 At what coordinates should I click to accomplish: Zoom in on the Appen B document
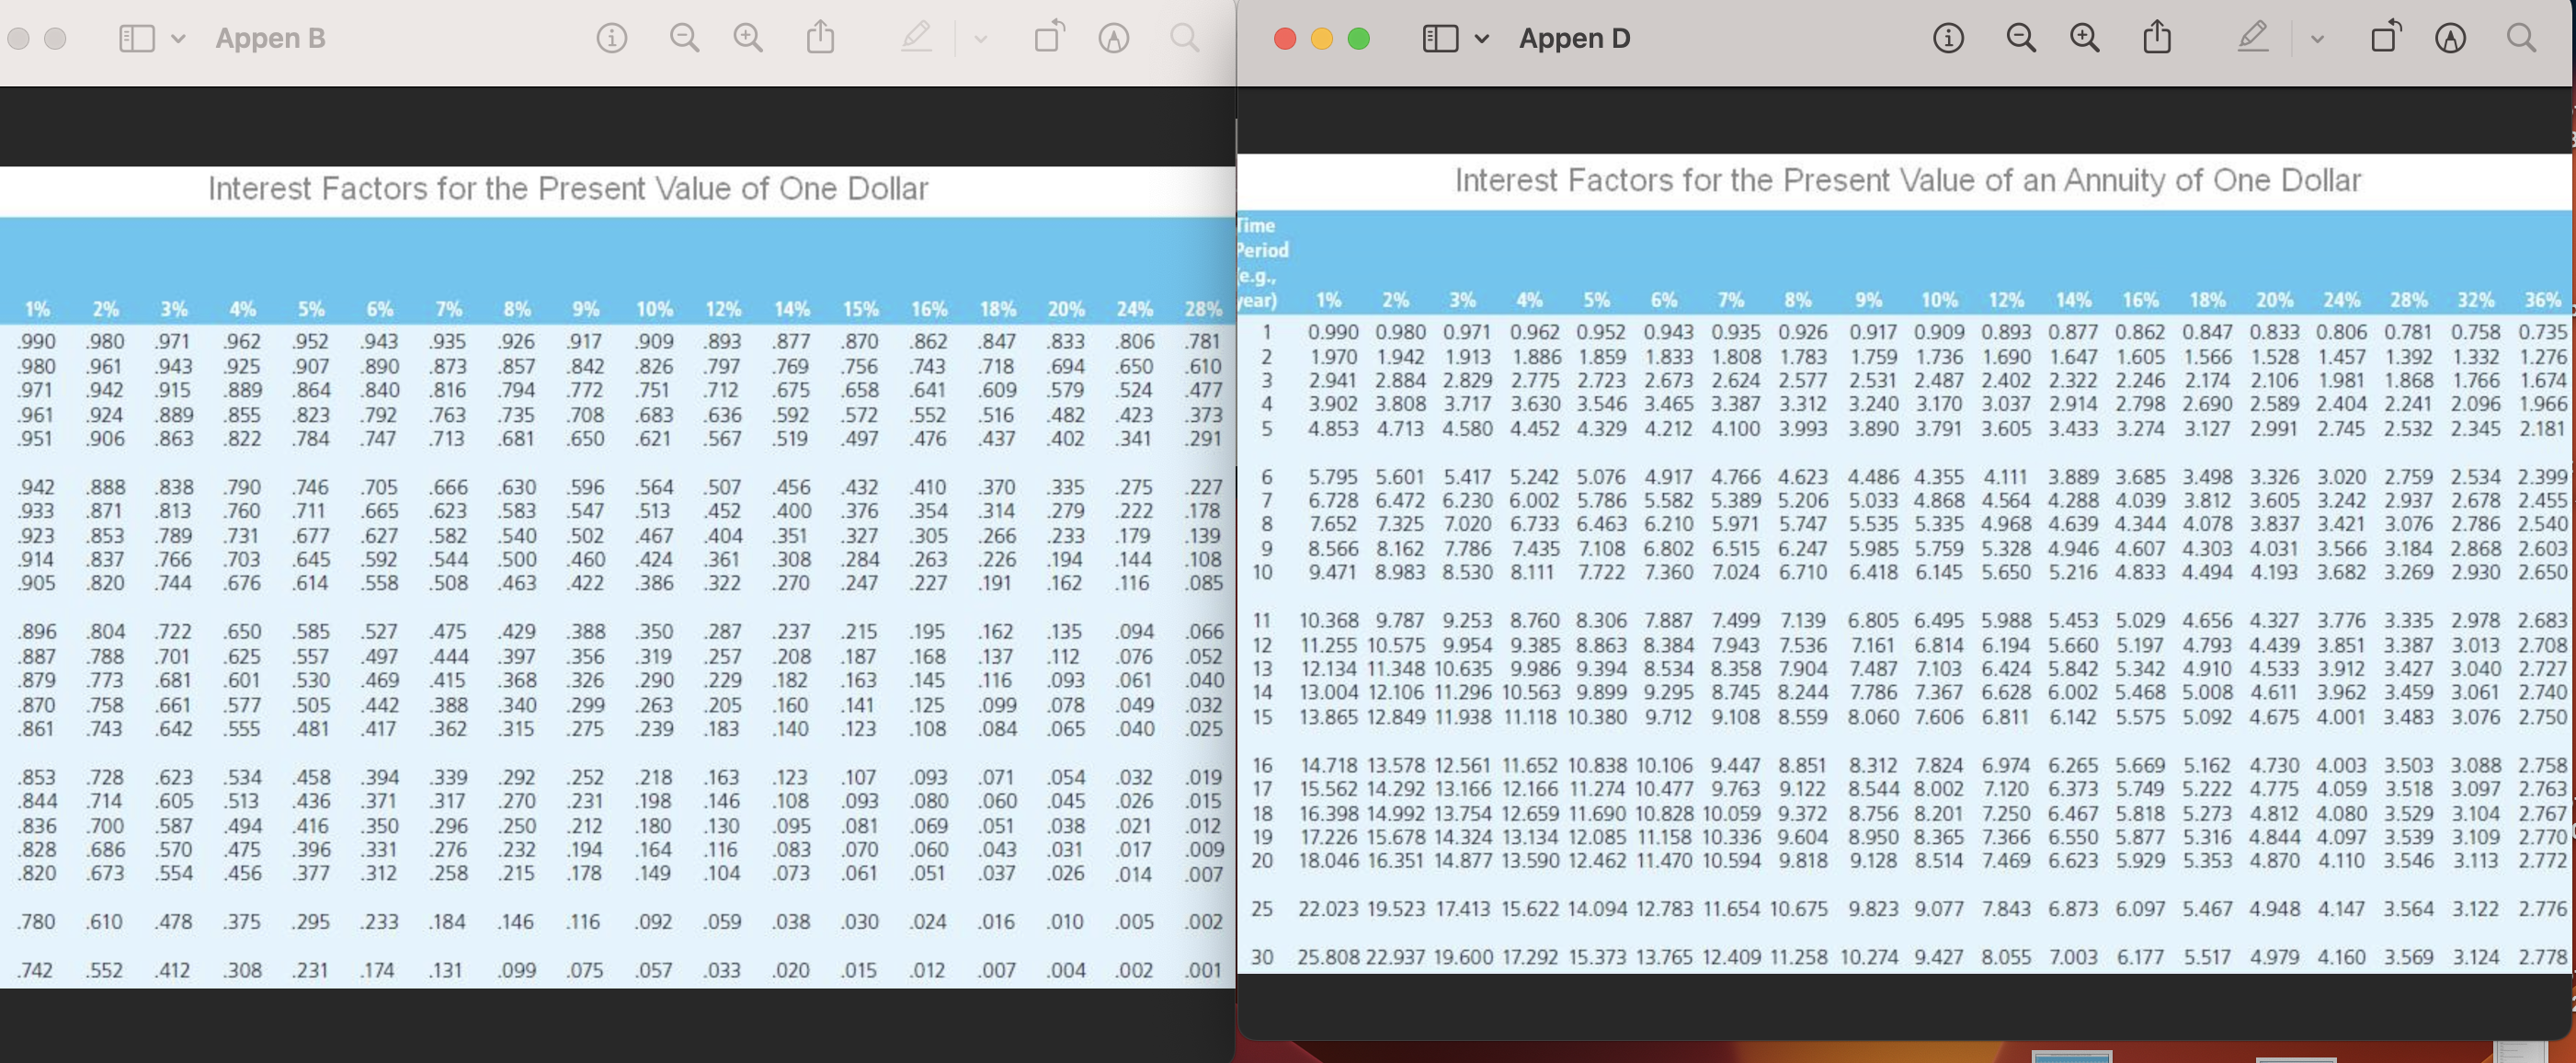point(748,38)
